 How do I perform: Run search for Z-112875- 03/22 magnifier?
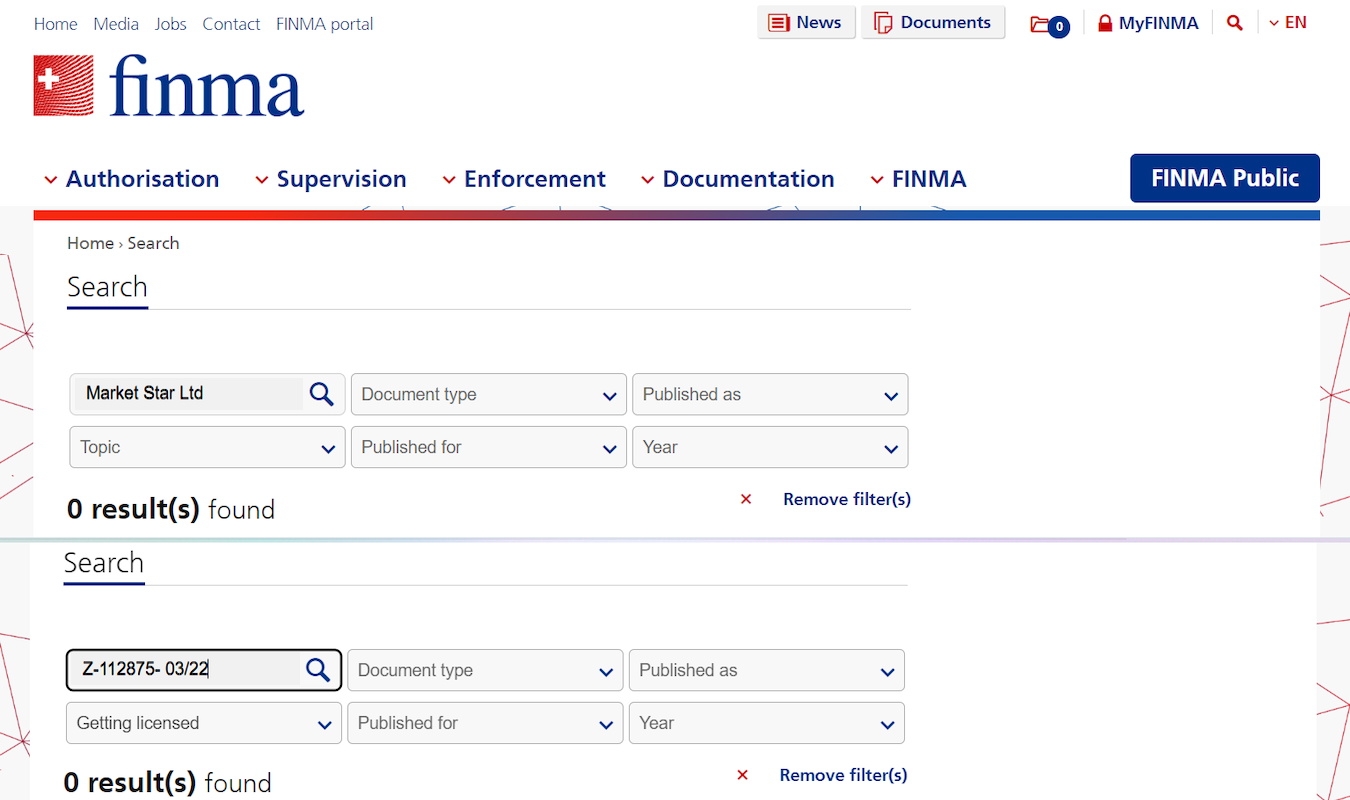click(318, 670)
